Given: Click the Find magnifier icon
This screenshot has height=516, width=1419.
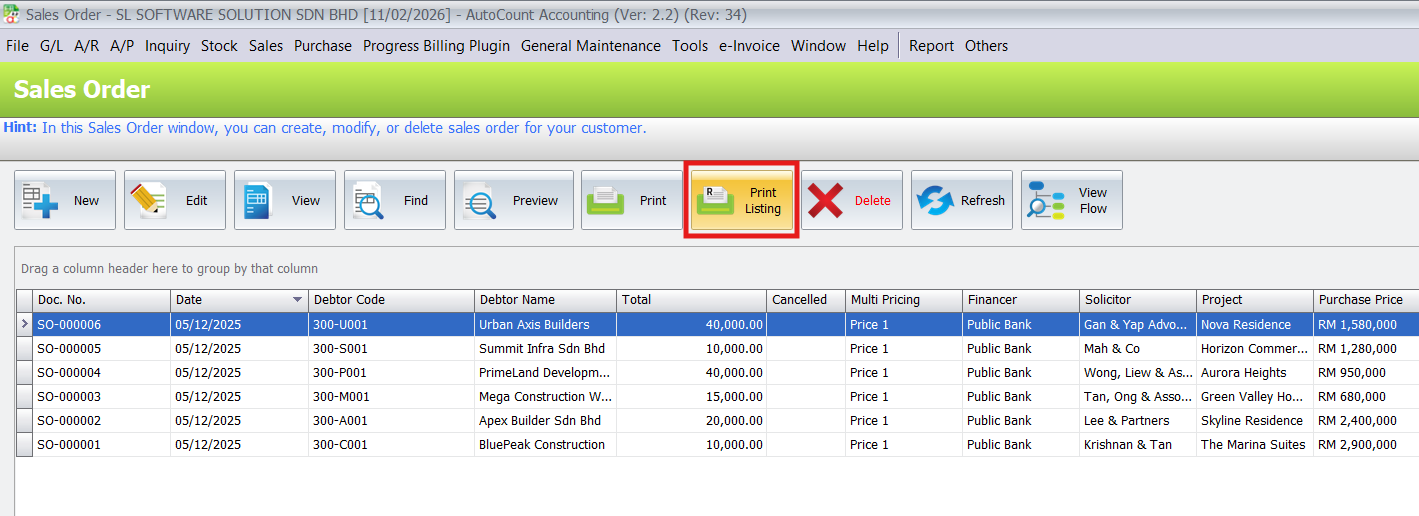Looking at the screenshot, I should (368, 200).
